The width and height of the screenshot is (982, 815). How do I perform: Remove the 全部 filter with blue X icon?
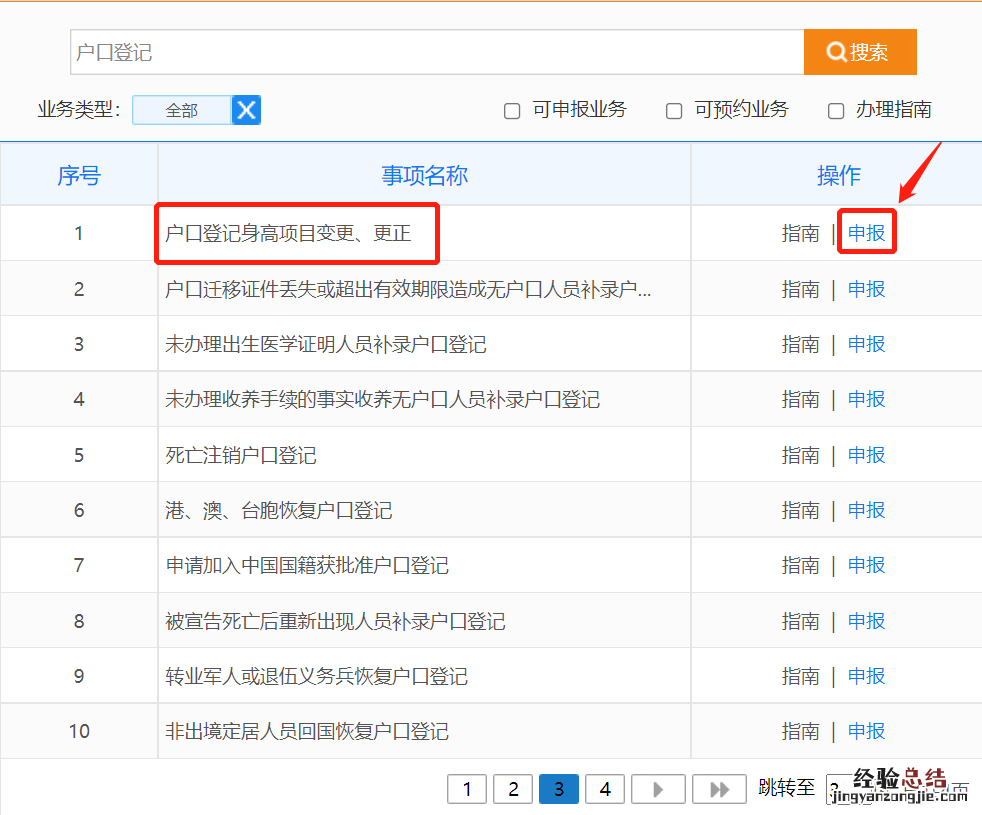click(x=246, y=110)
